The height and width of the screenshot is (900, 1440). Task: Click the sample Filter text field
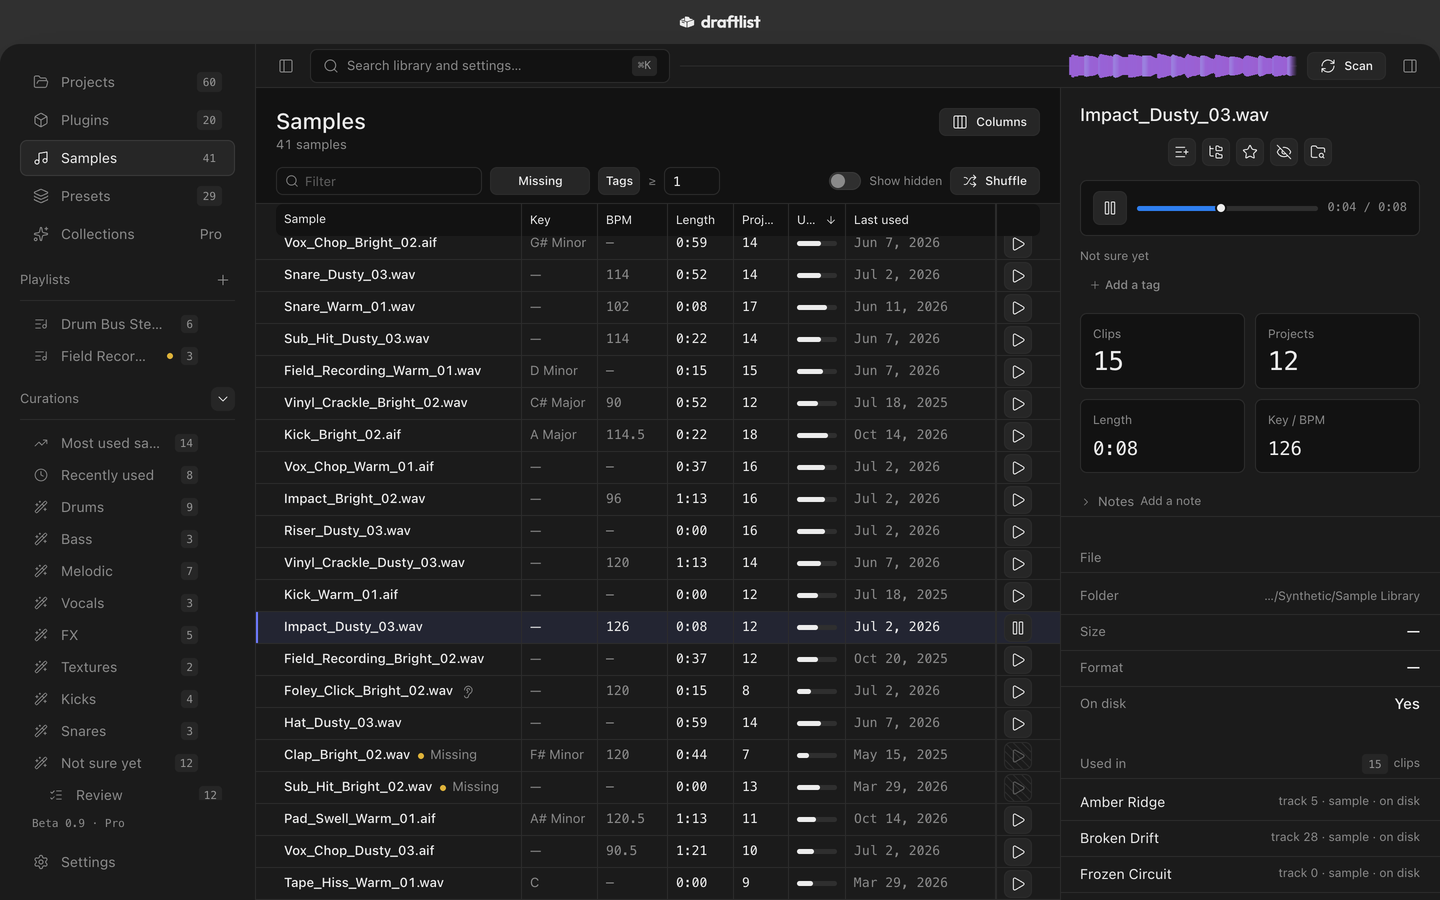coord(379,181)
